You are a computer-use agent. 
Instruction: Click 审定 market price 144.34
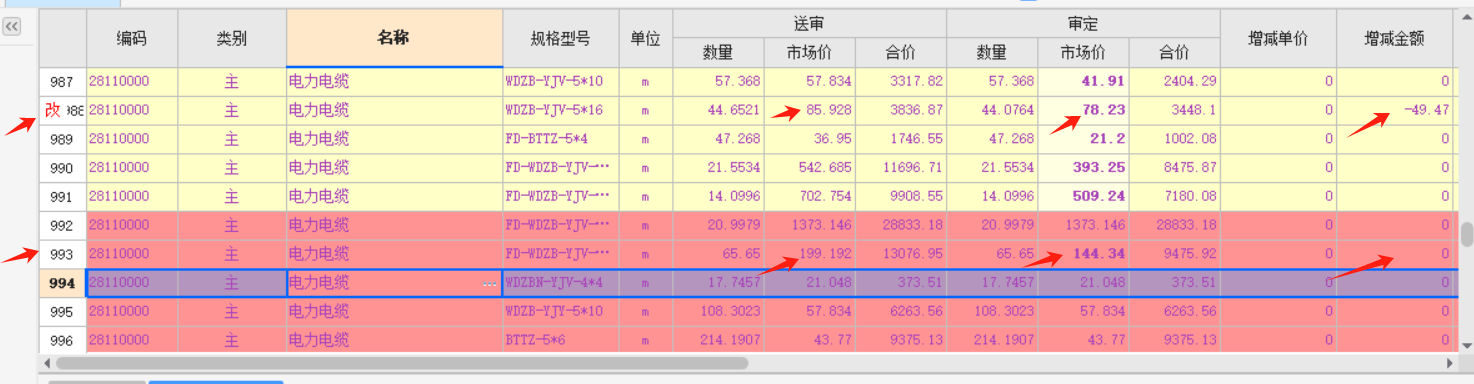coord(1083,254)
